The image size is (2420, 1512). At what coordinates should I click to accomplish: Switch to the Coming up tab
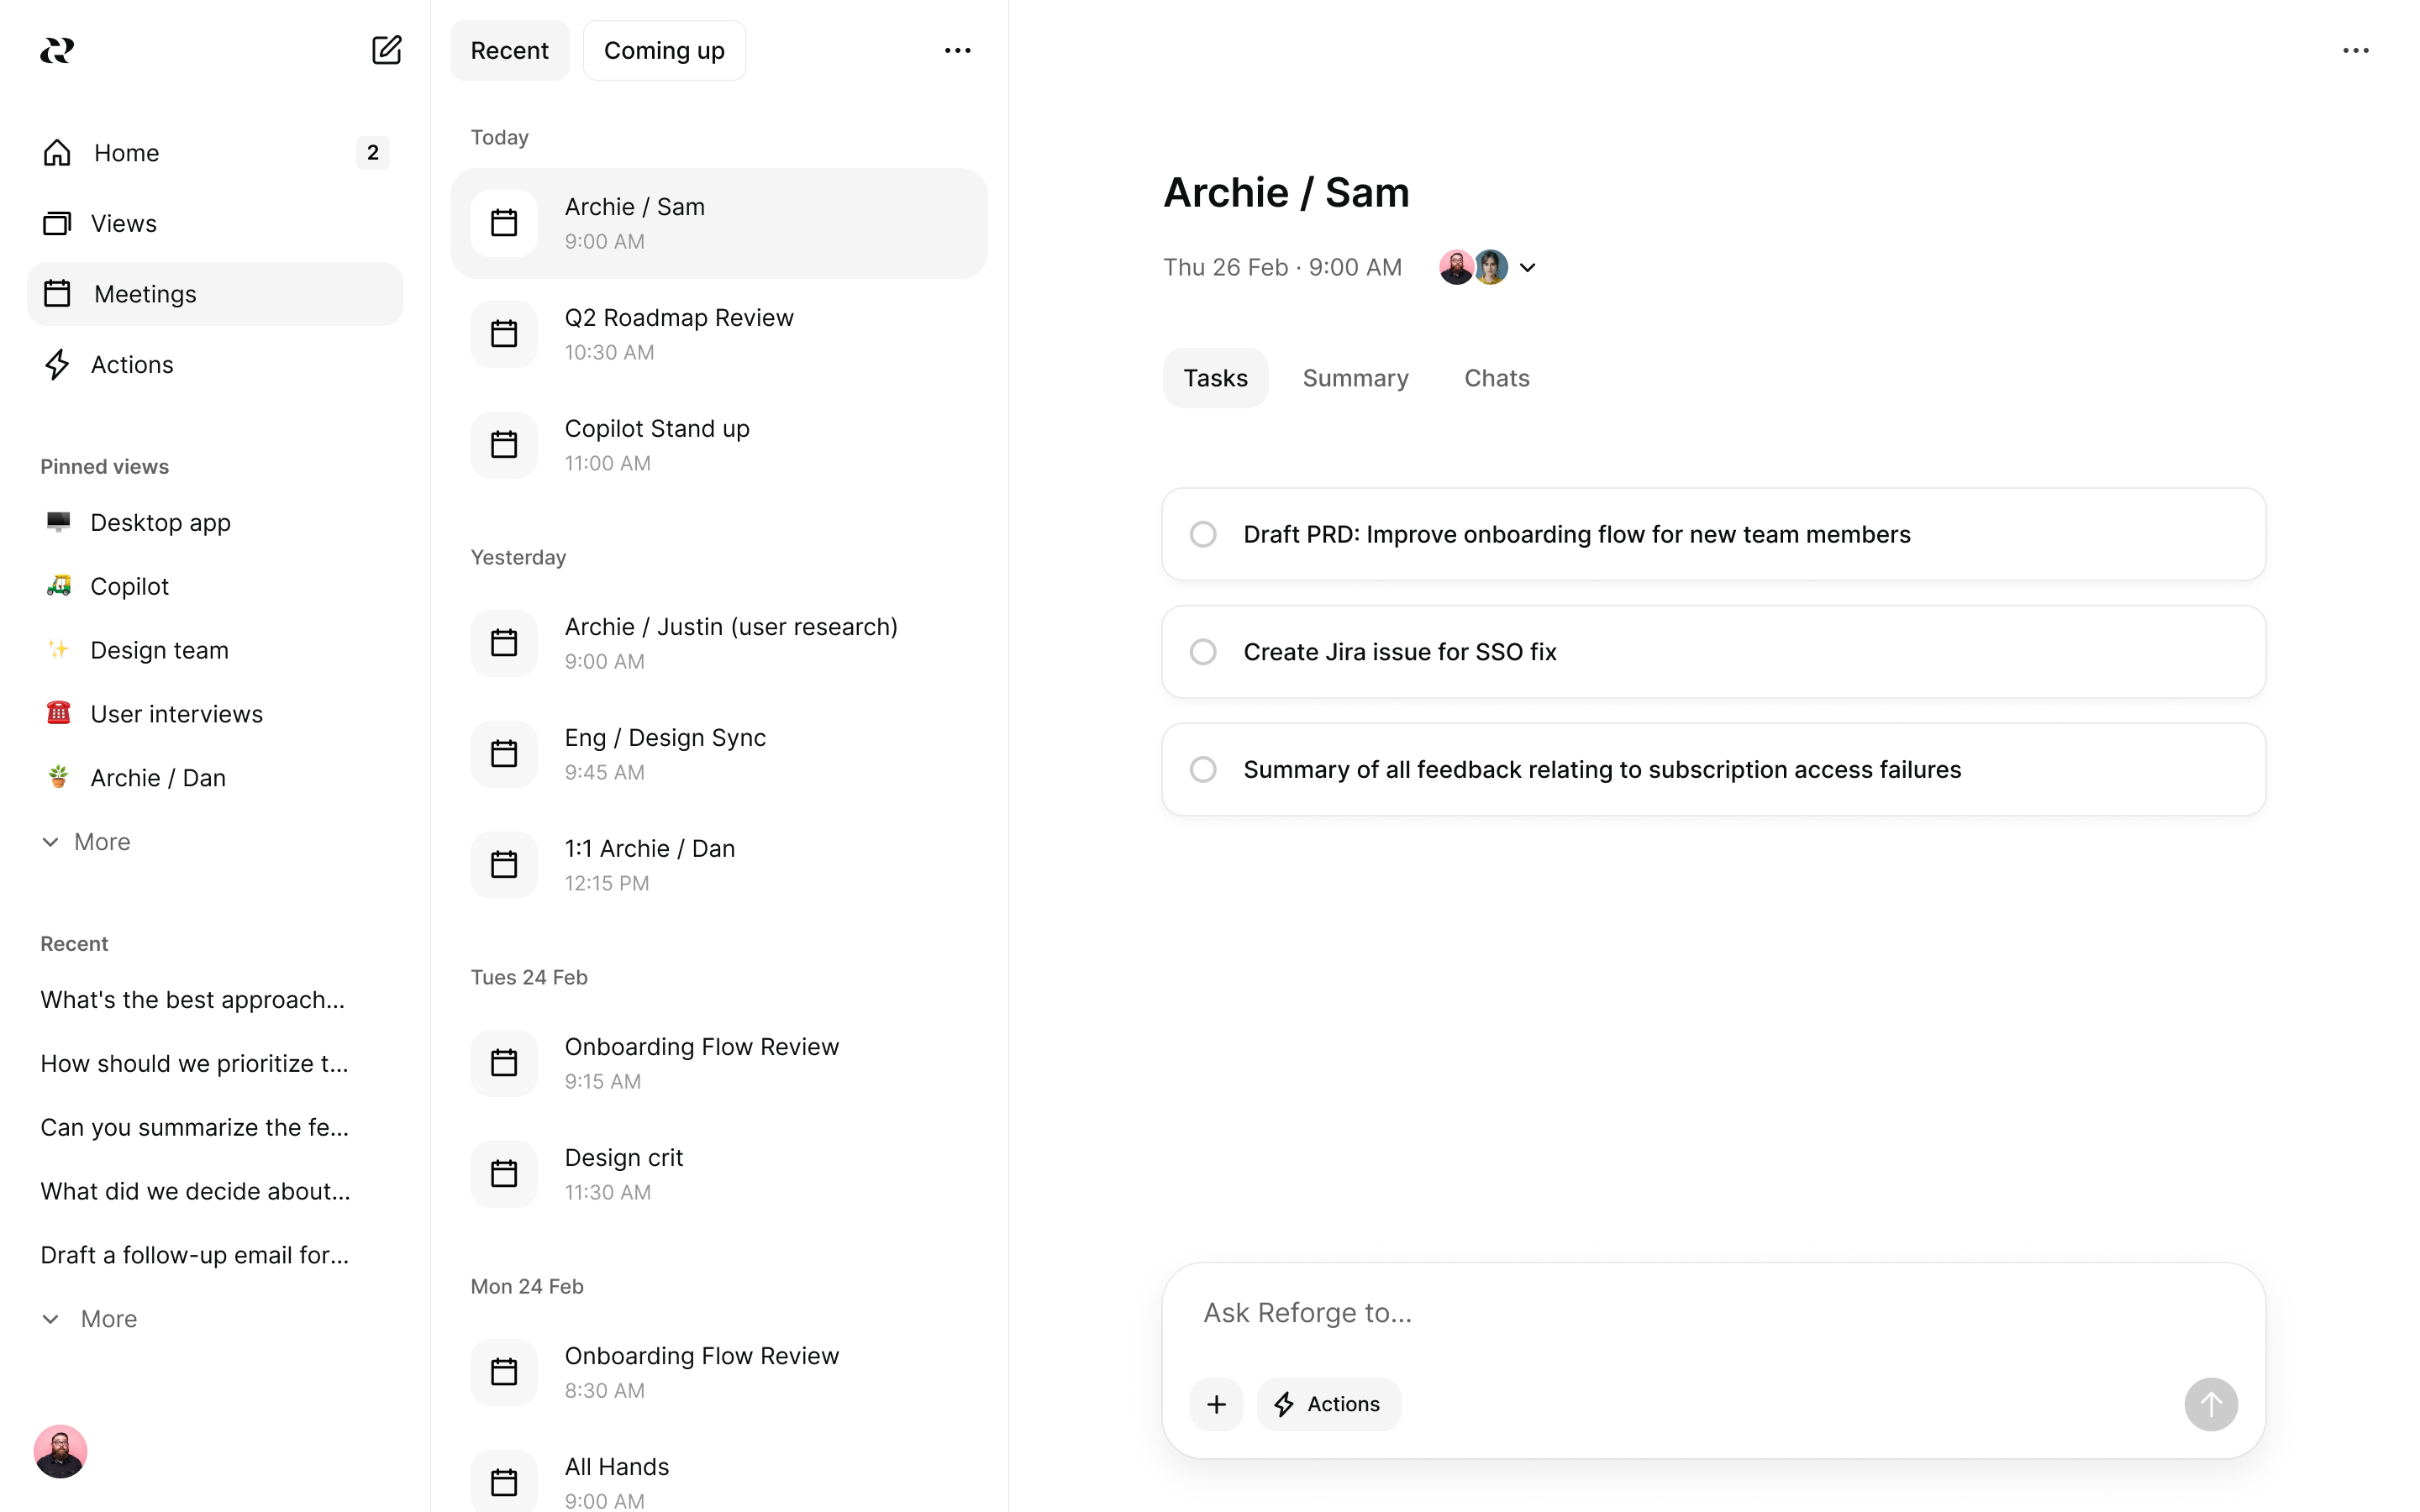pyautogui.click(x=664, y=50)
